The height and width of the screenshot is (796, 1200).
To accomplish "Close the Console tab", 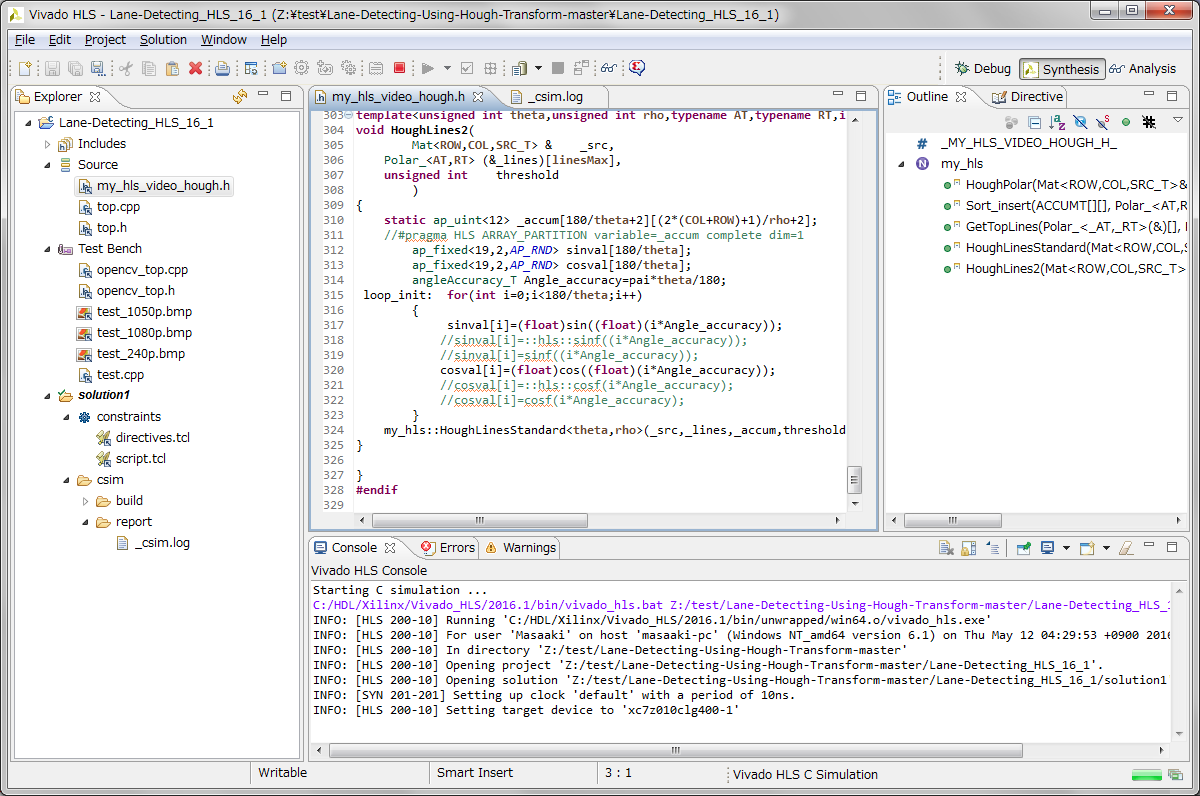I will [390, 548].
